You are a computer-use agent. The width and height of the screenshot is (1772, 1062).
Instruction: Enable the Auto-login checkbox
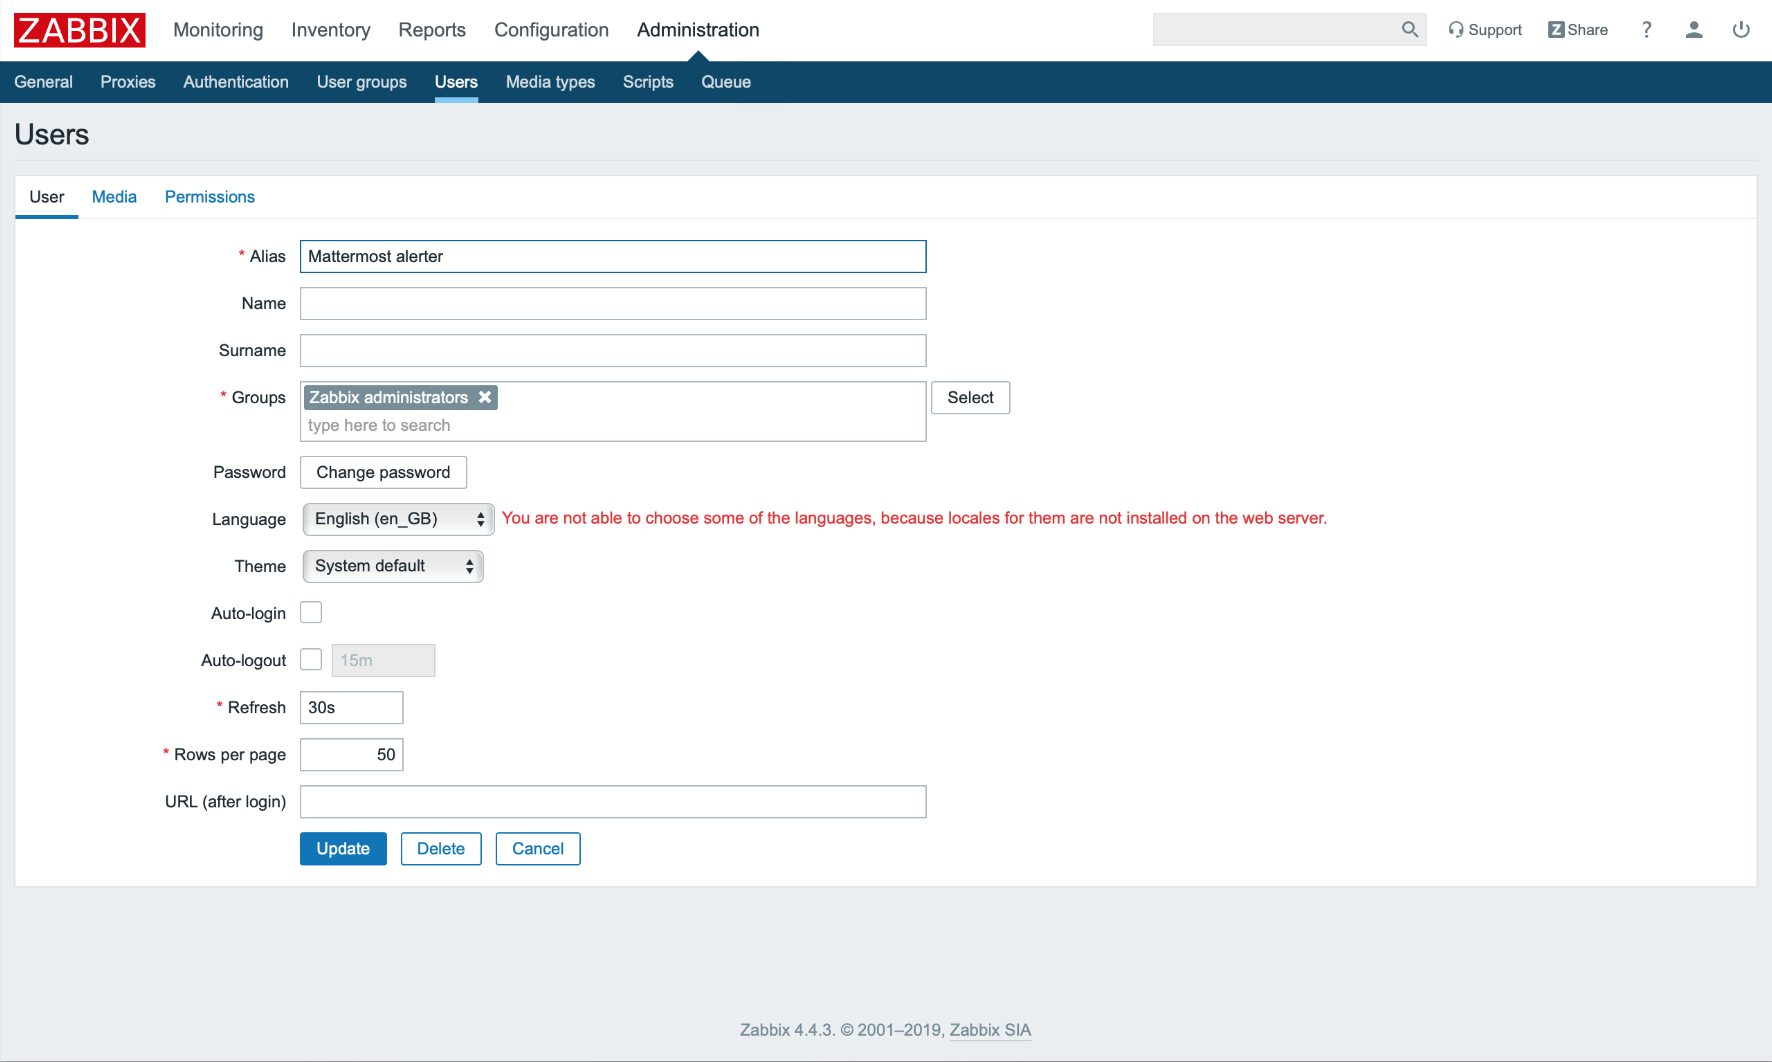pyautogui.click(x=311, y=613)
